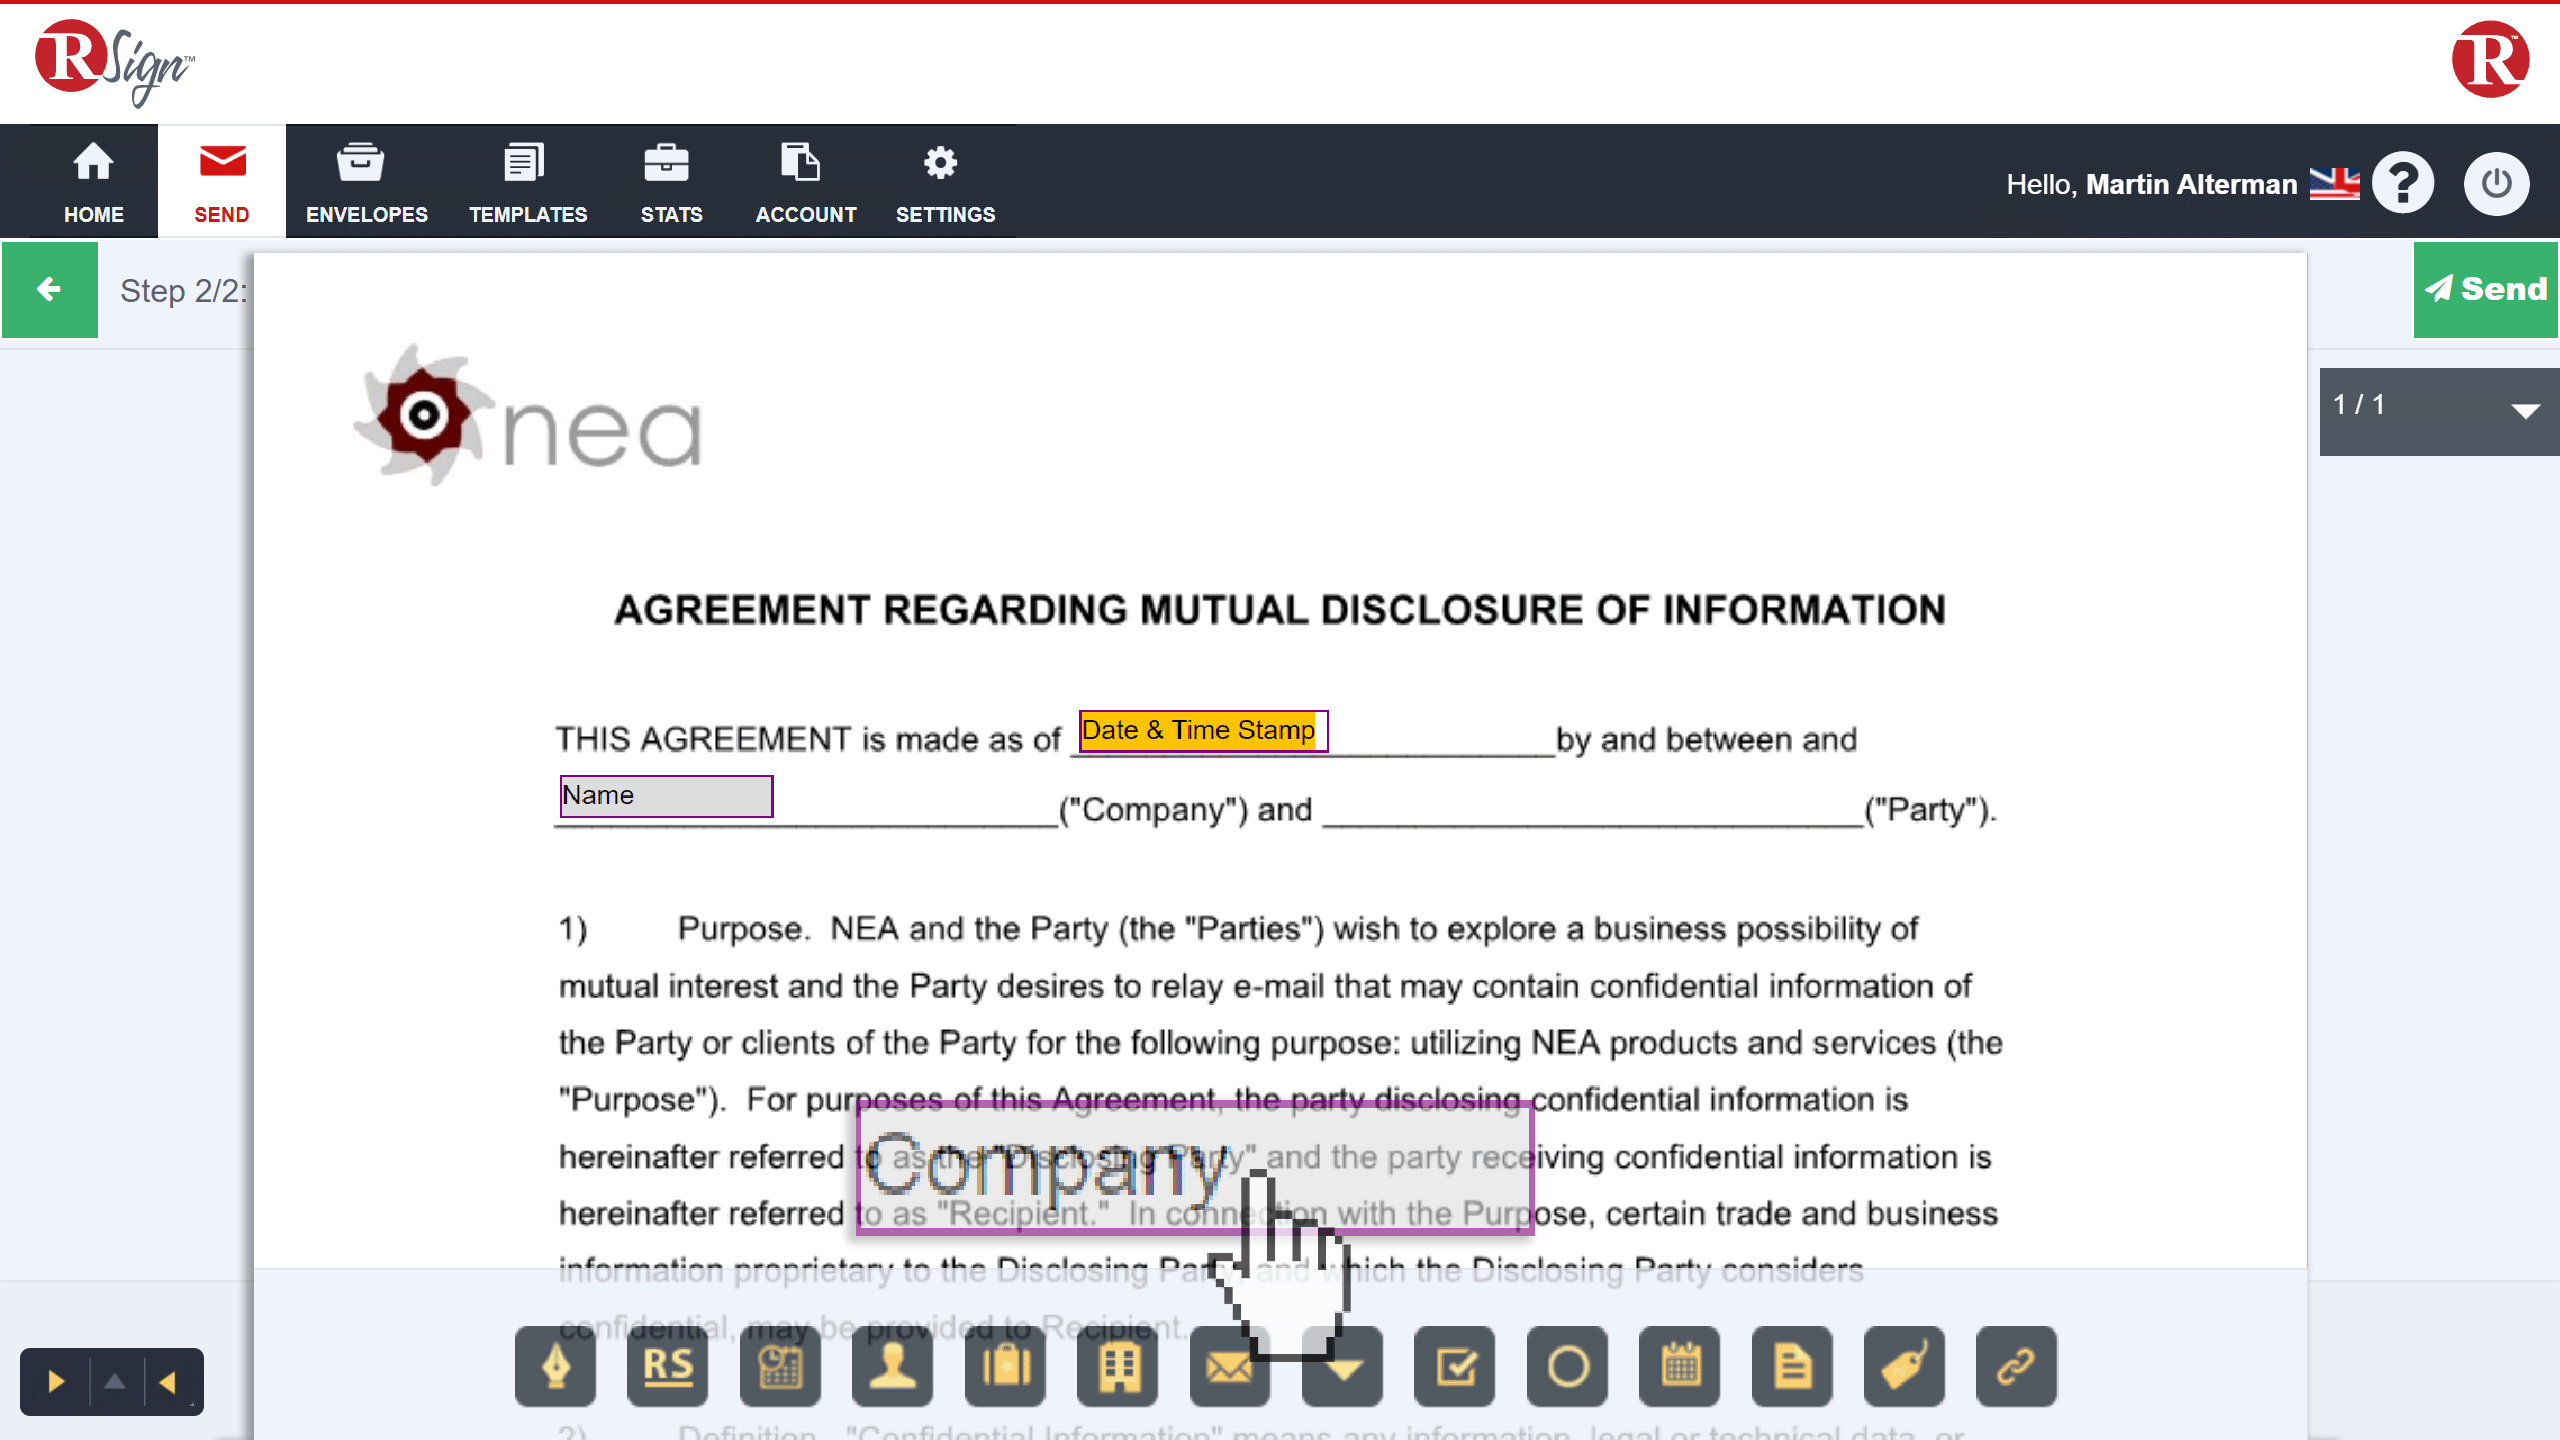Add a radio button field tool
The image size is (2560, 1440).
[x=1567, y=1366]
